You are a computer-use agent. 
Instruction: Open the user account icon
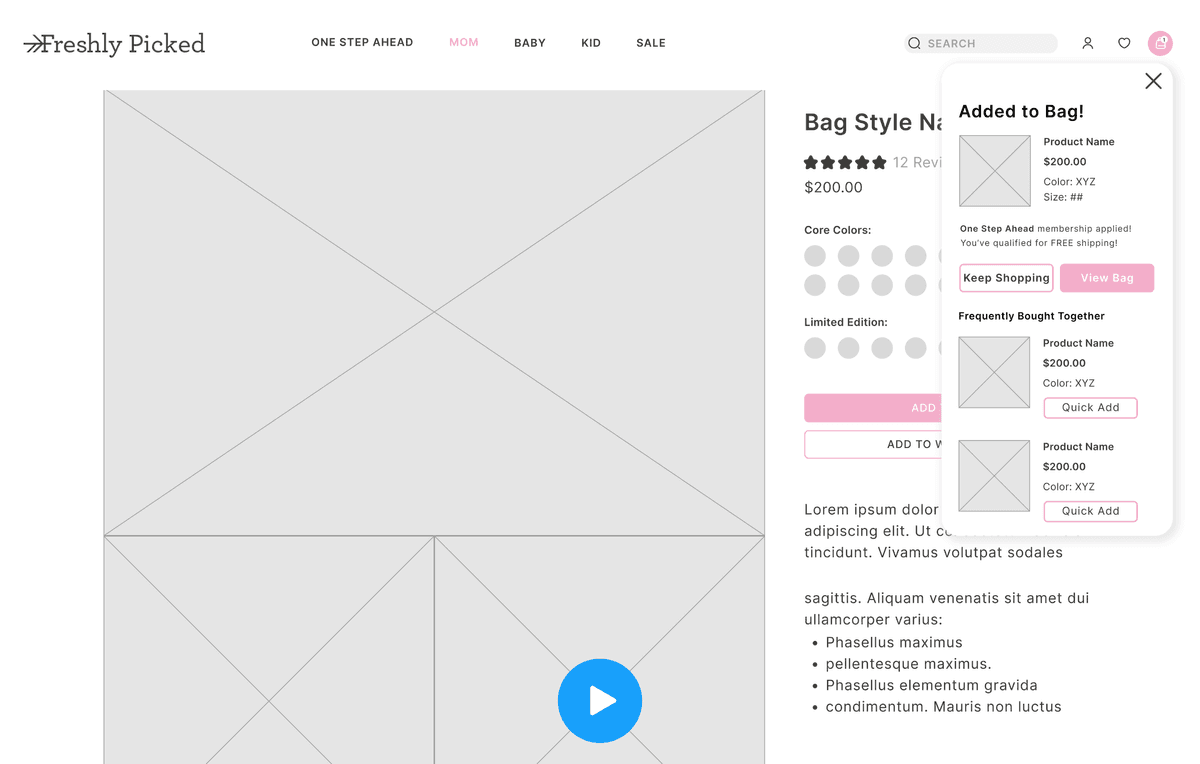click(1087, 43)
